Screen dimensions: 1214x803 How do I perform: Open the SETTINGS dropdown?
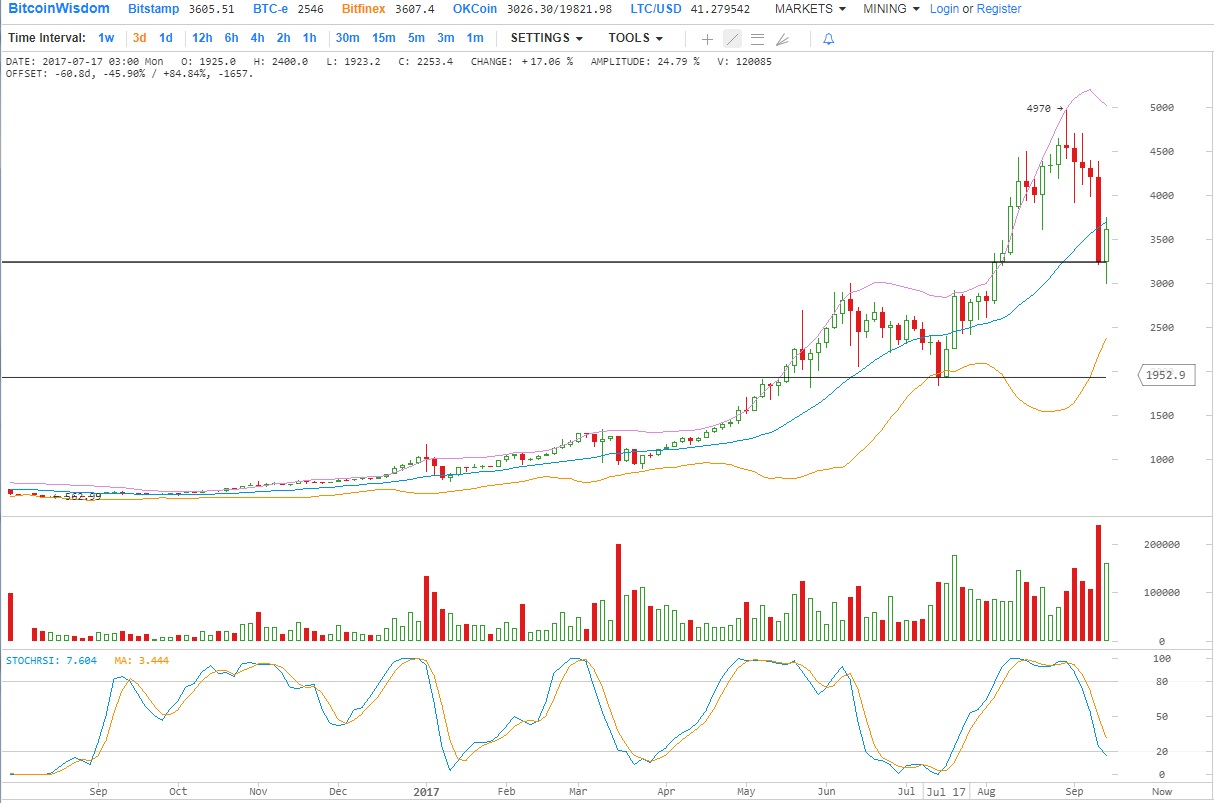tap(546, 38)
